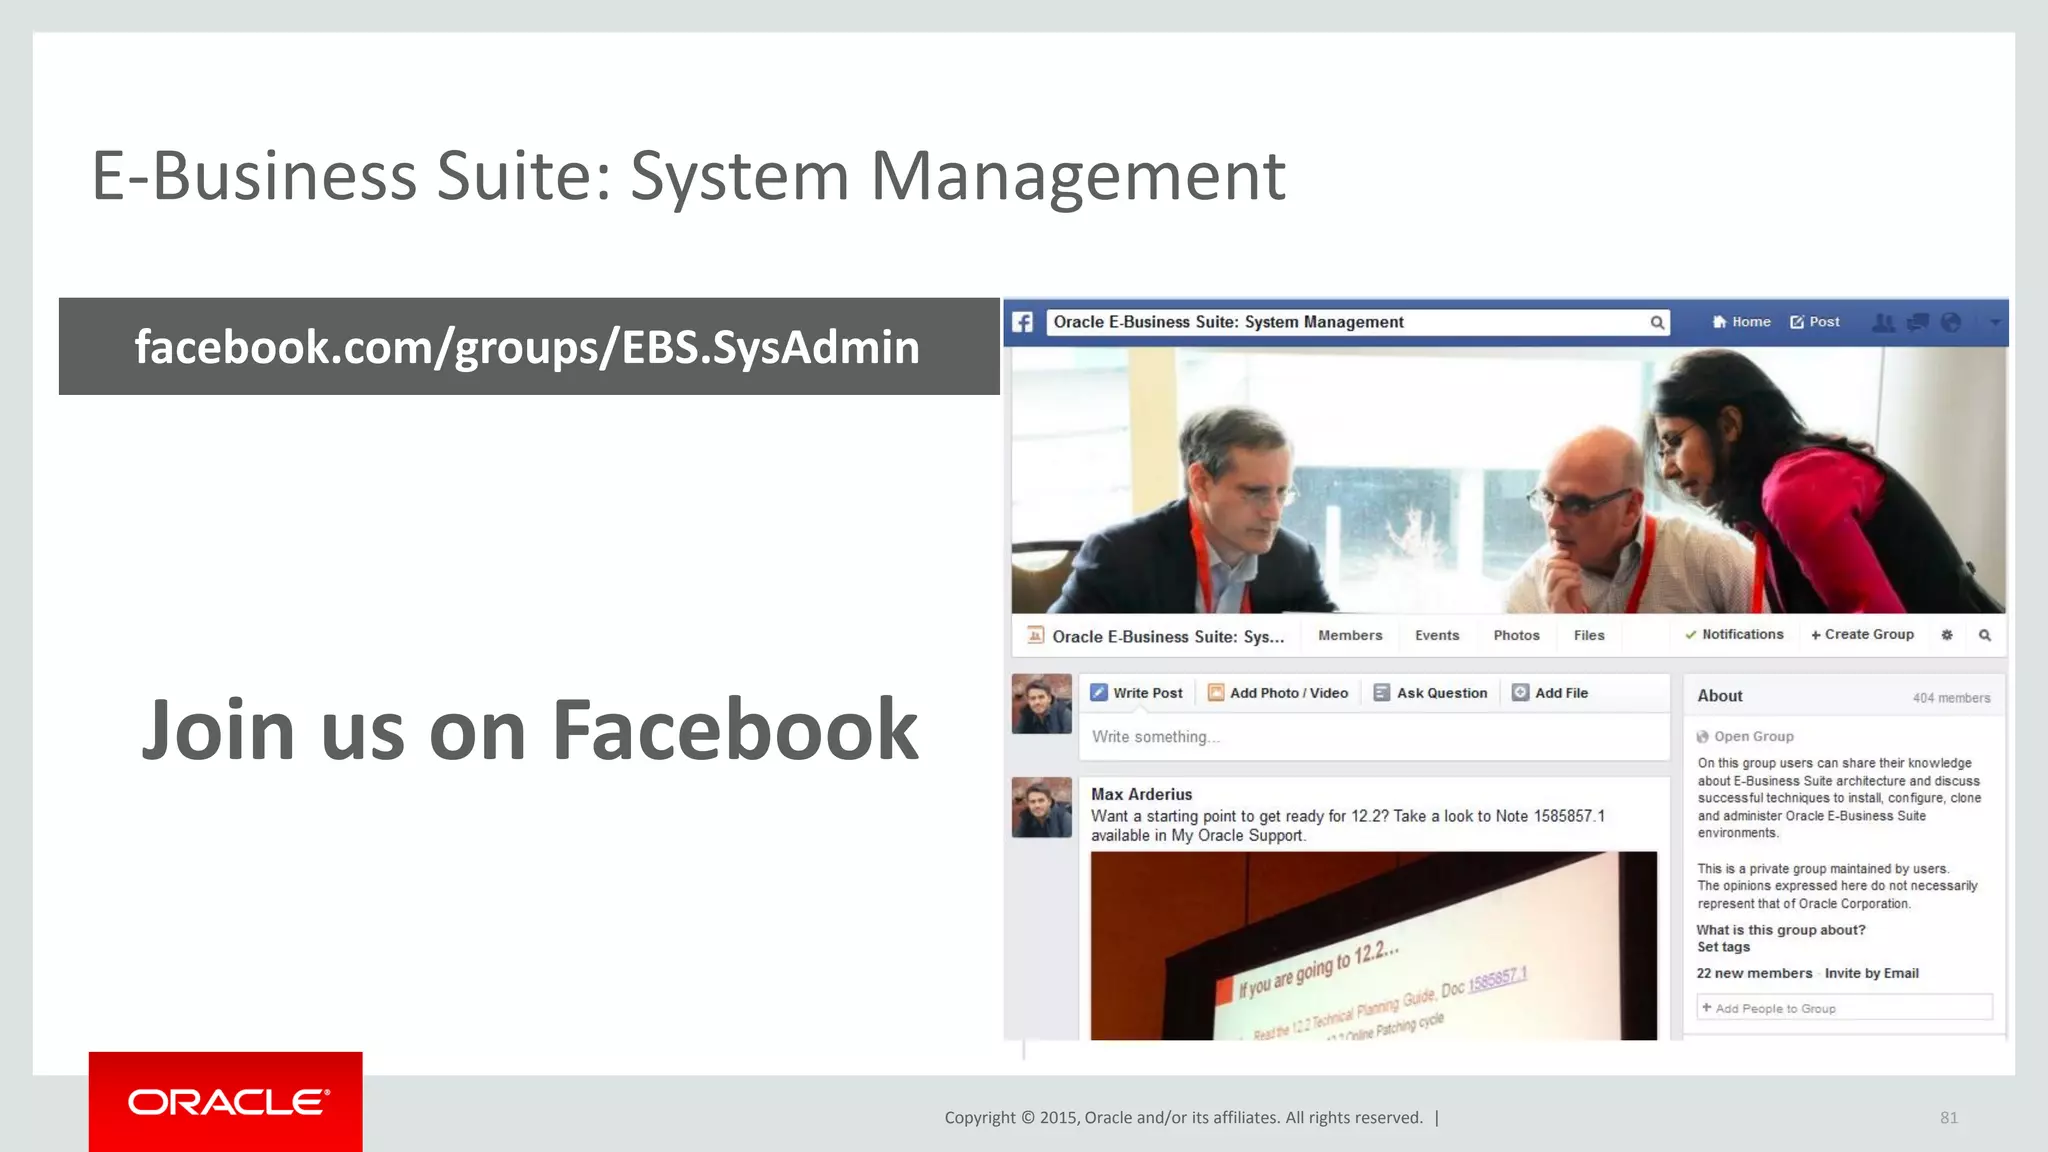Viewport: 2048px width, 1152px height.
Task: Click the group icon beside Oracle E-Business Suite: Sys...
Action: (x=1036, y=635)
